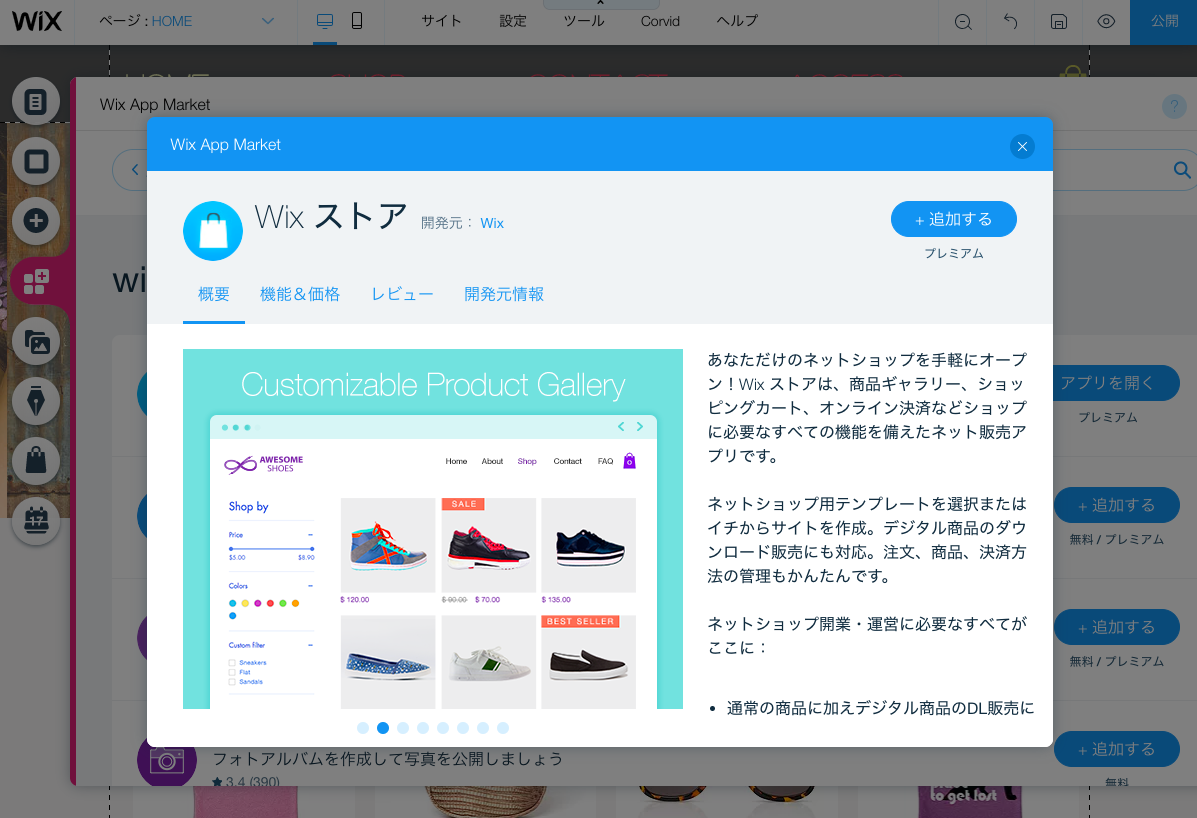This screenshot has height=818, width=1197.
Task: Click the Customizable Product Gallery slide image
Action: [x=433, y=529]
